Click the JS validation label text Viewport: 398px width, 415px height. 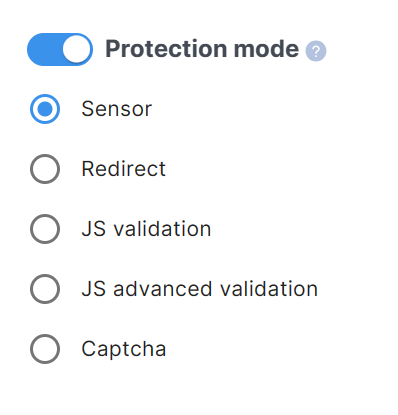[x=146, y=229]
